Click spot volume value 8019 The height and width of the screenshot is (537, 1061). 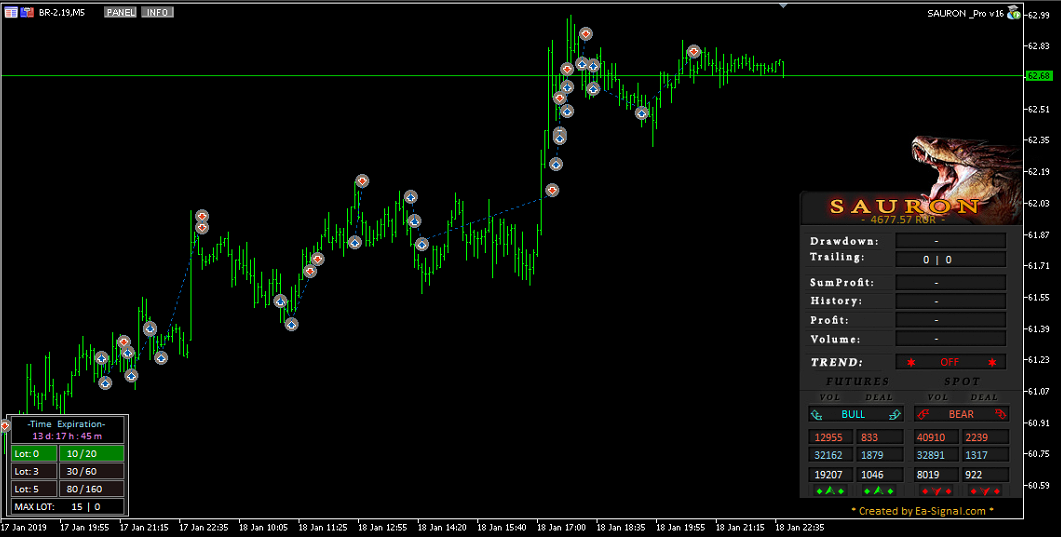[x=936, y=475]
